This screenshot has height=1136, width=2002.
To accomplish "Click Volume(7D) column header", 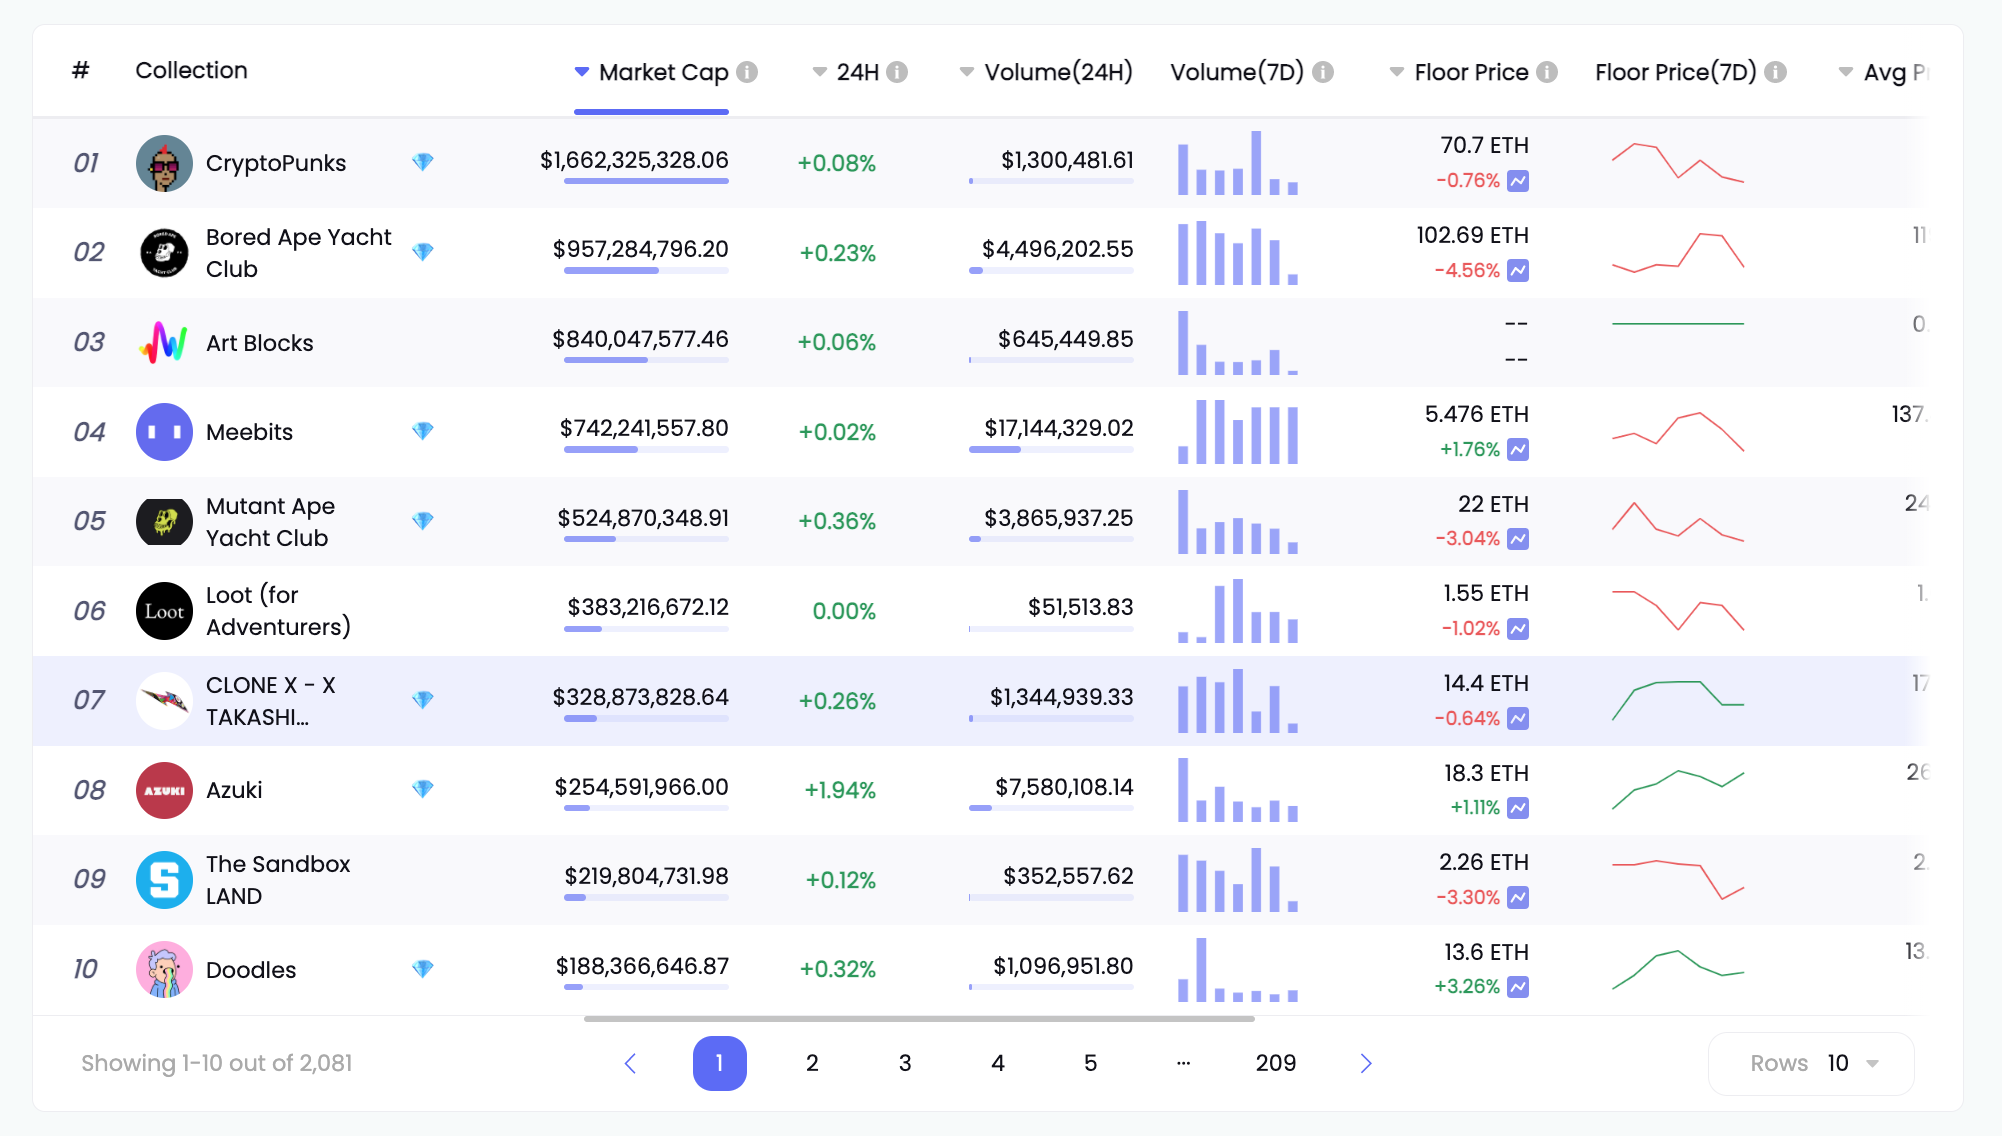I will [1237, 72].
